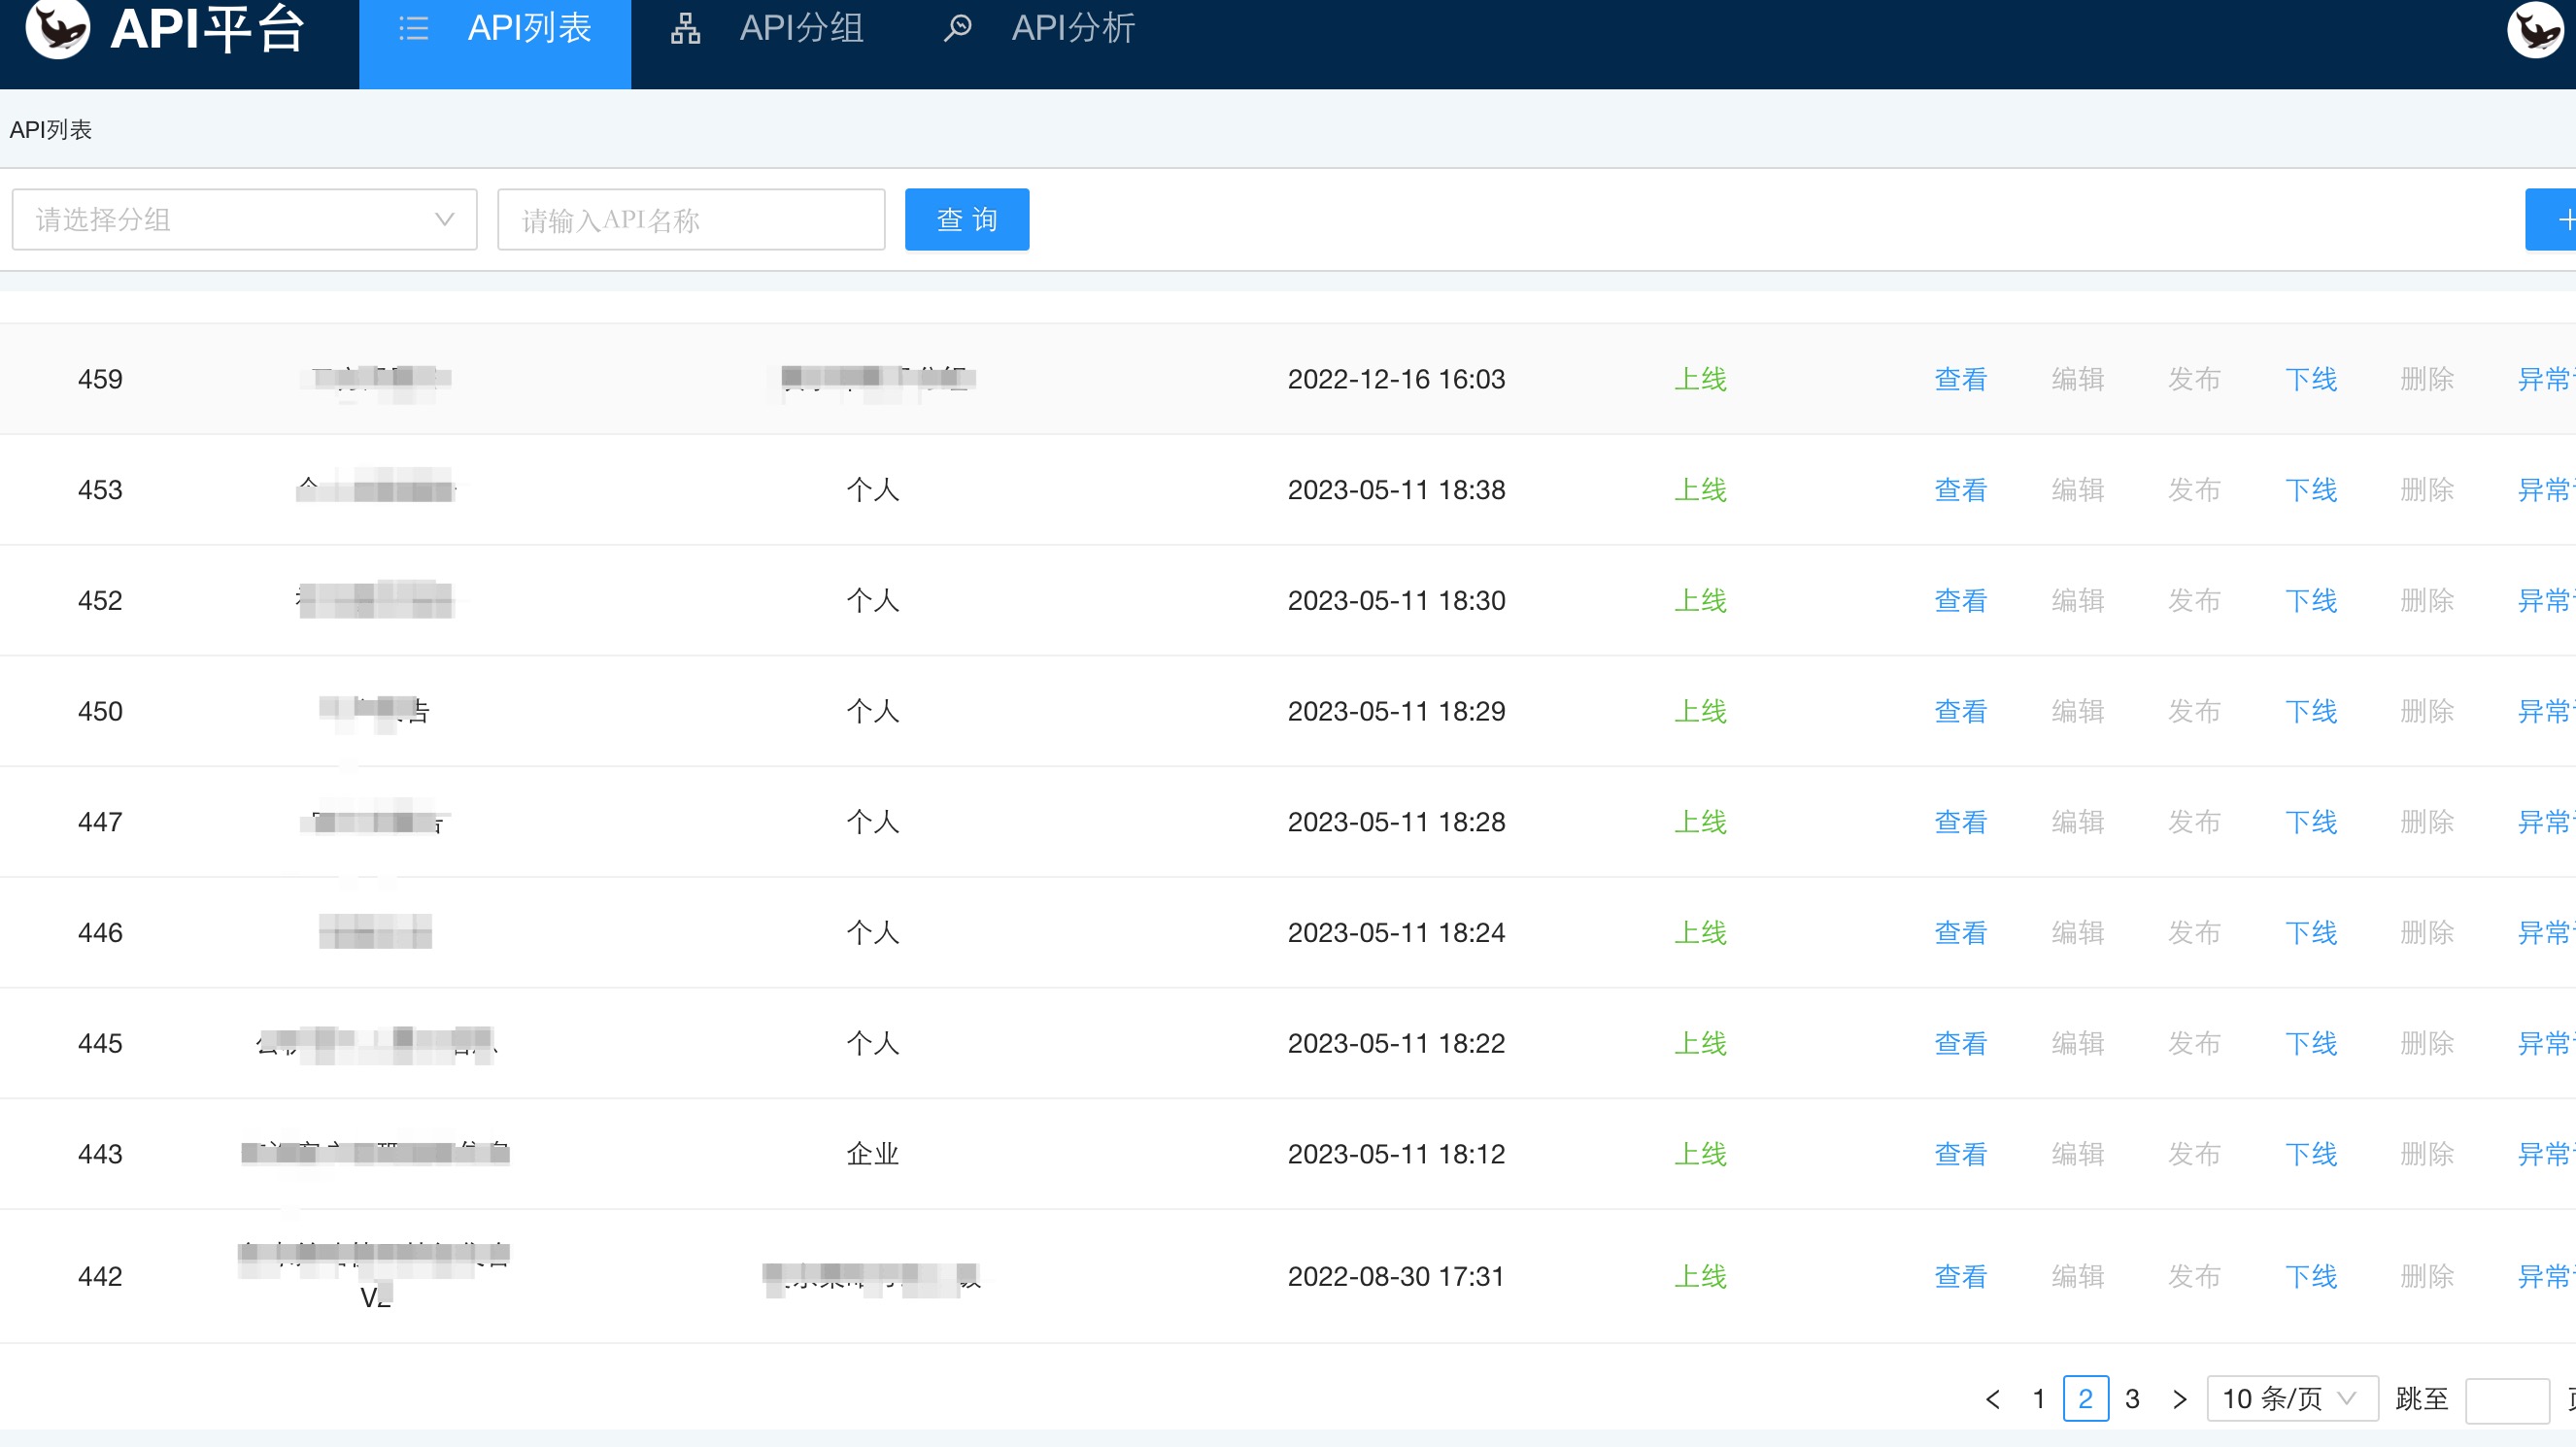Click the user avatar icon in header
The height and width of the screenshot is (1447, 2576).
point(2535,29)
